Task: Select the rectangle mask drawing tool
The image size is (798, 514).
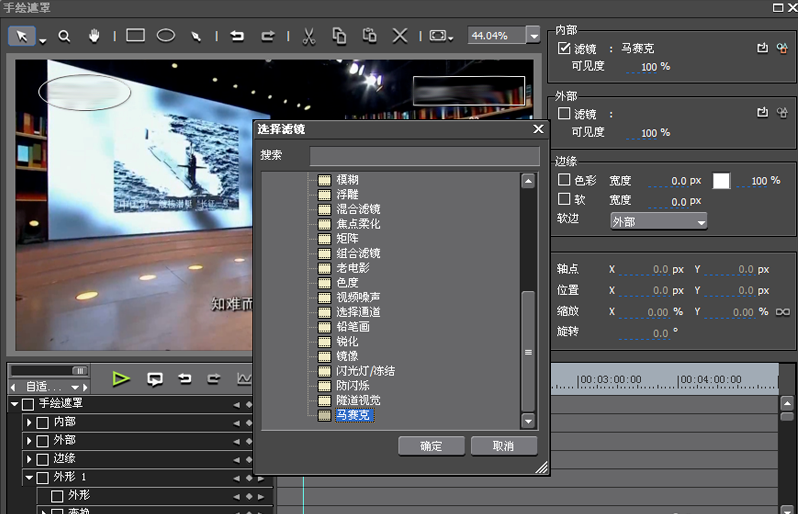Action: point(136,36)
